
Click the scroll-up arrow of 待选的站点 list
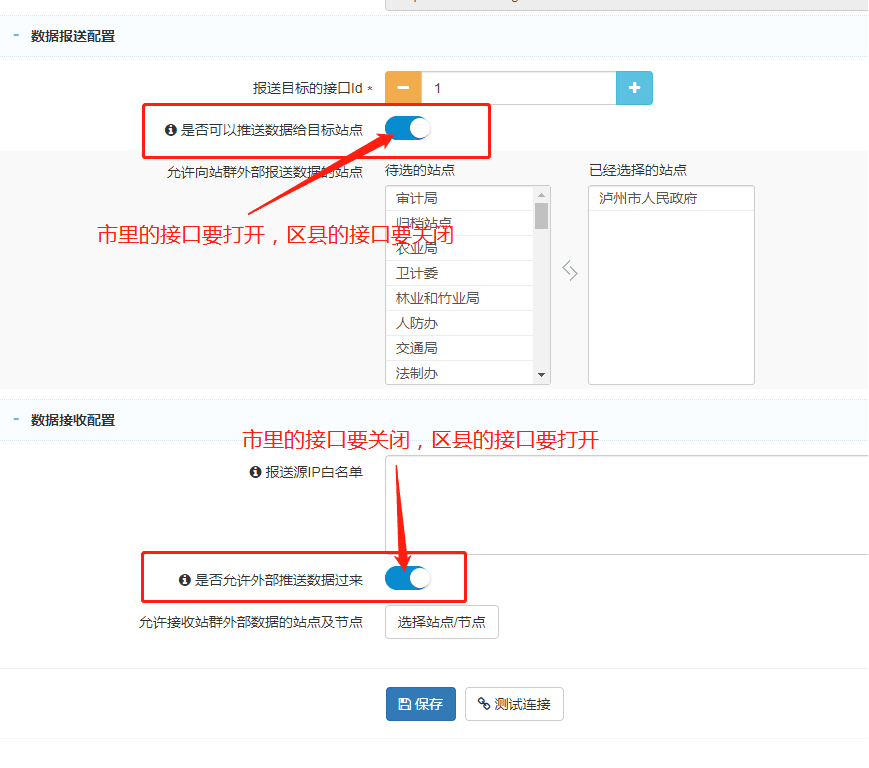[542, 195]
